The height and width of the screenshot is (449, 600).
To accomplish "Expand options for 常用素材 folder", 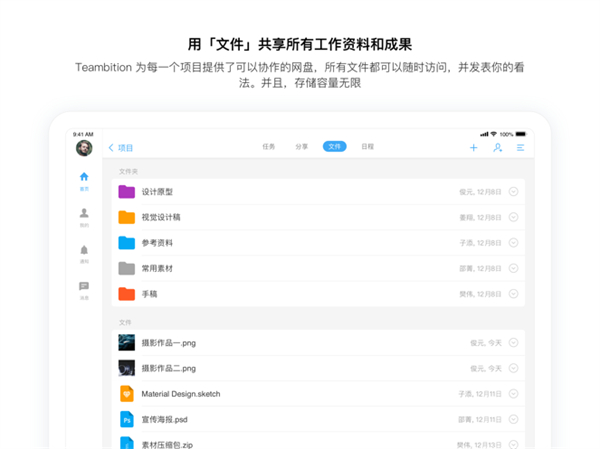I will pyautogui.click(x=514, y=268).
